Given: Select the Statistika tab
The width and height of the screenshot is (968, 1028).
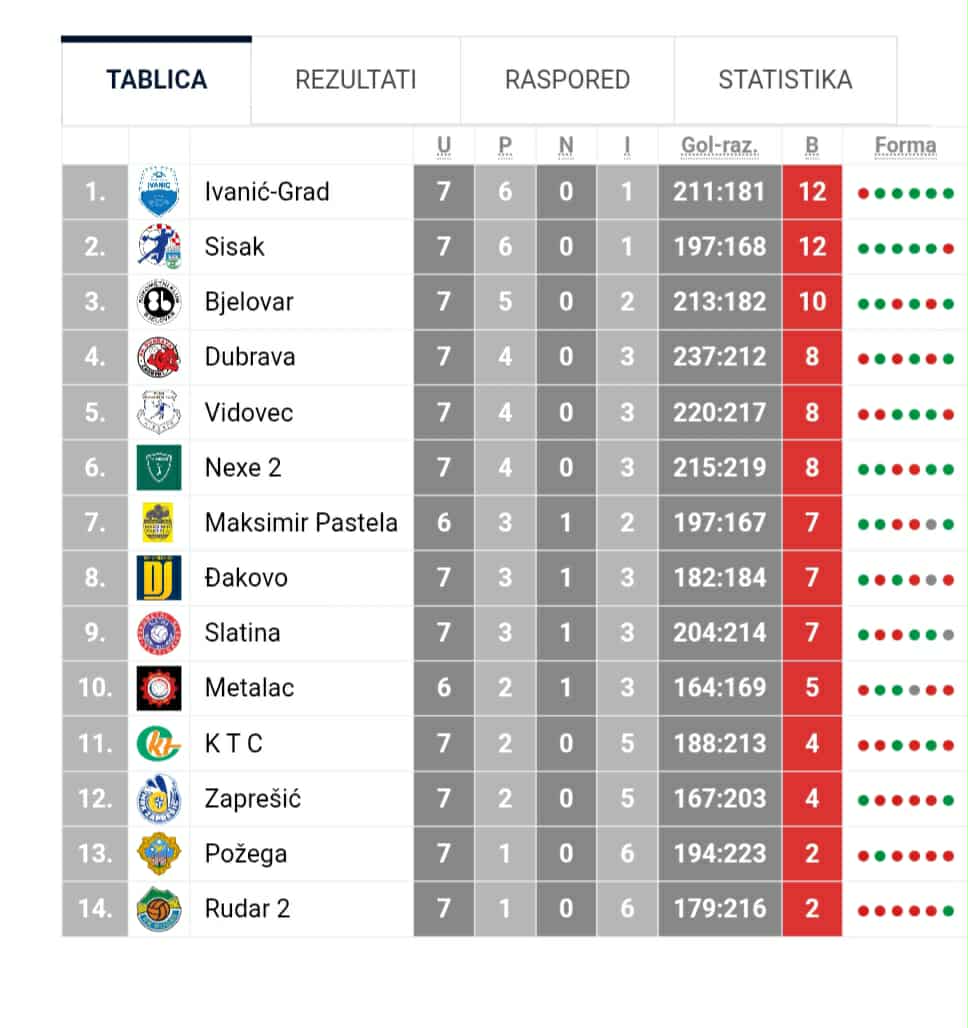Looking at the screenshot, I should (785, 80).
